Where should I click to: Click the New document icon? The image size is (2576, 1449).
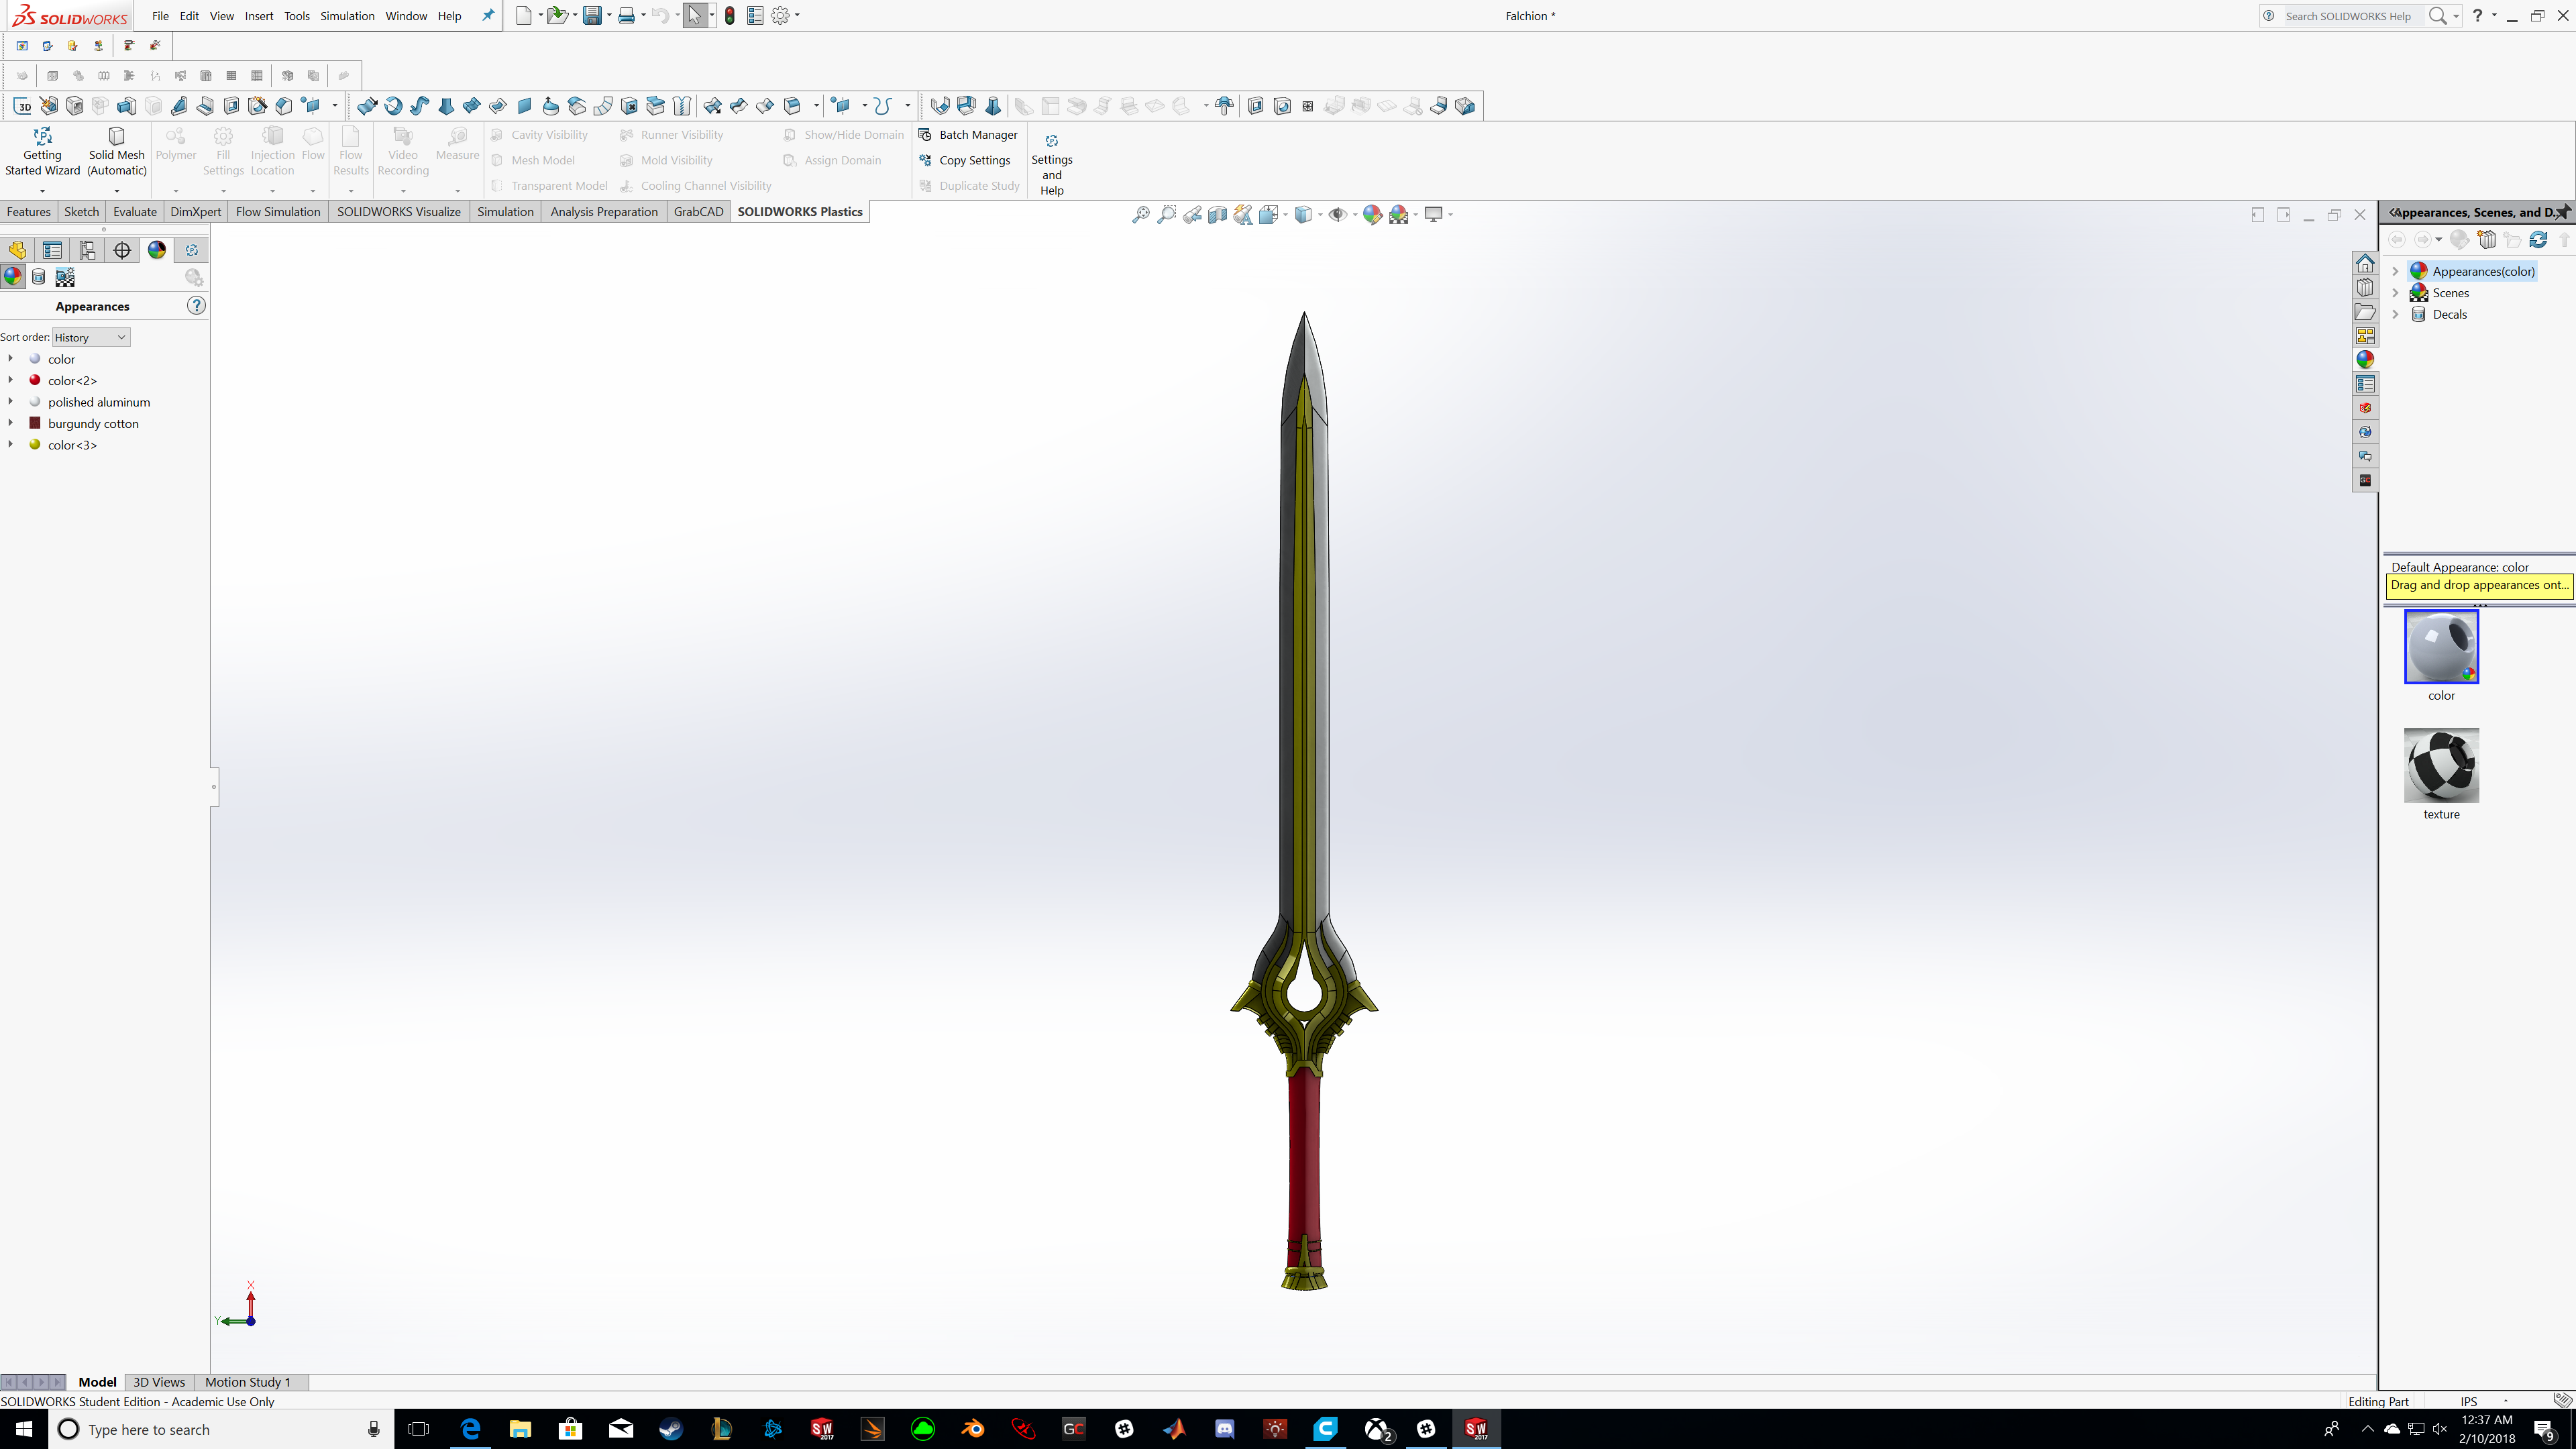(523, 15)
